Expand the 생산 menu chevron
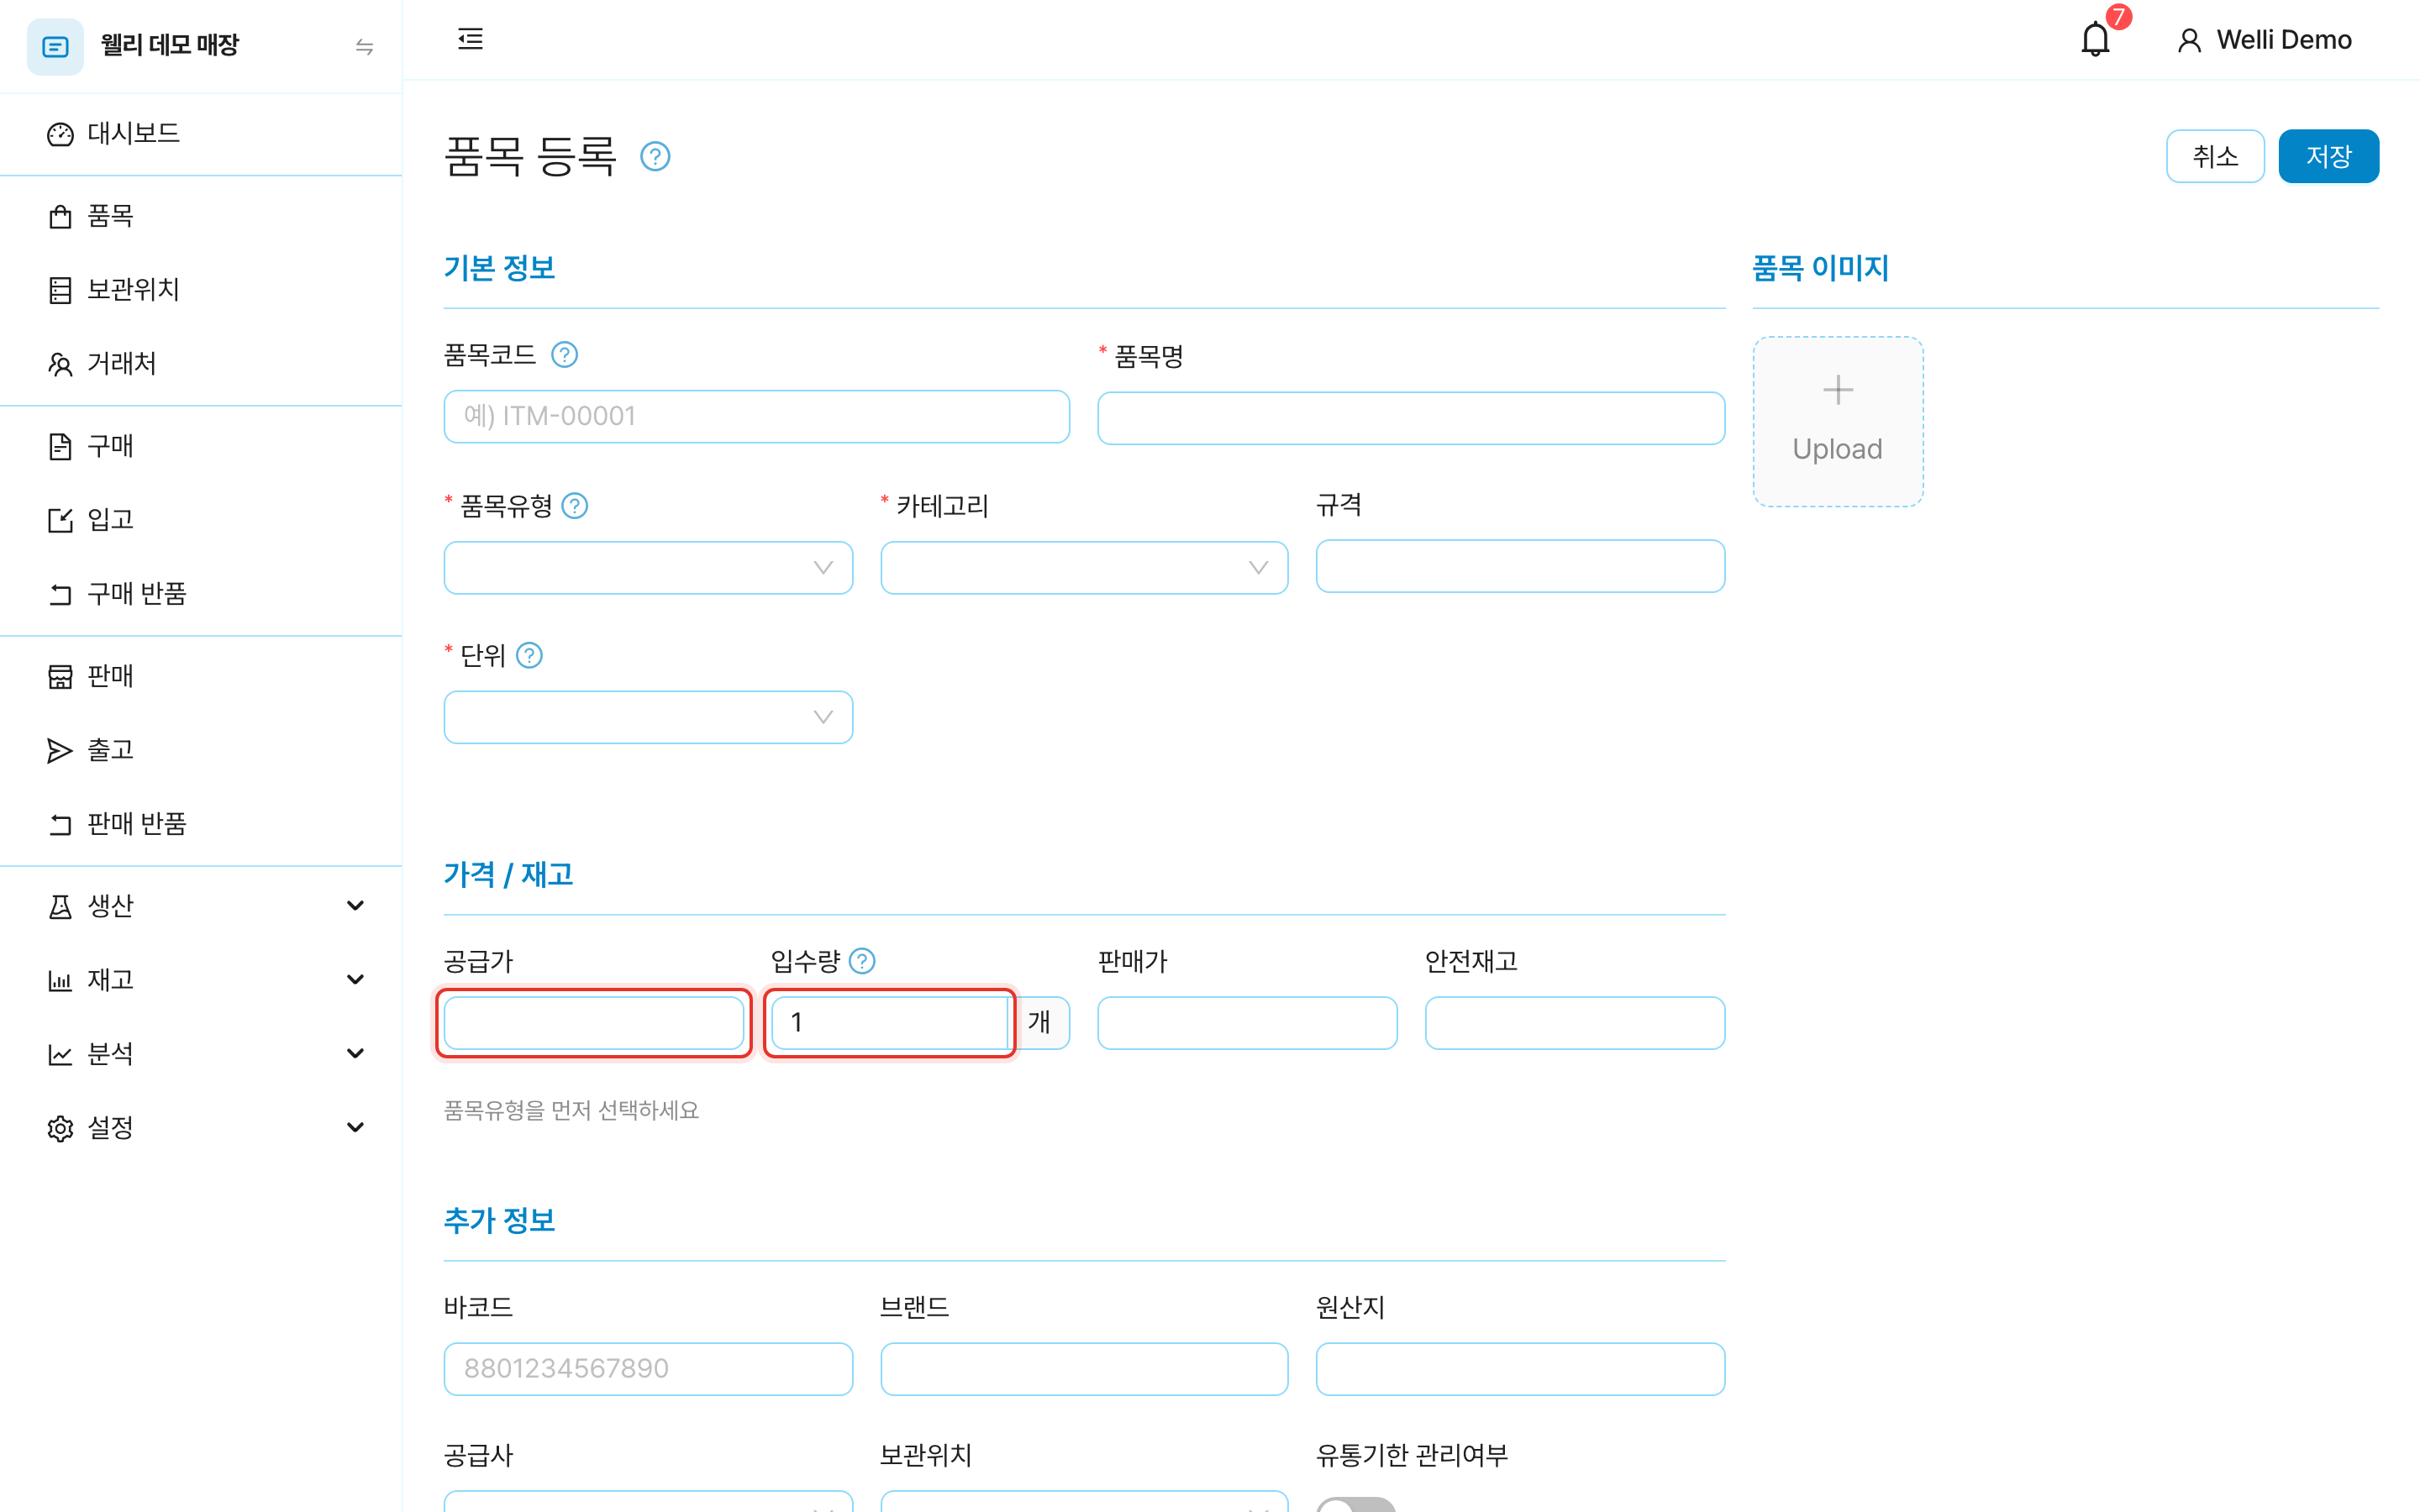The image size is (2420, 1512). coord(355,906)
